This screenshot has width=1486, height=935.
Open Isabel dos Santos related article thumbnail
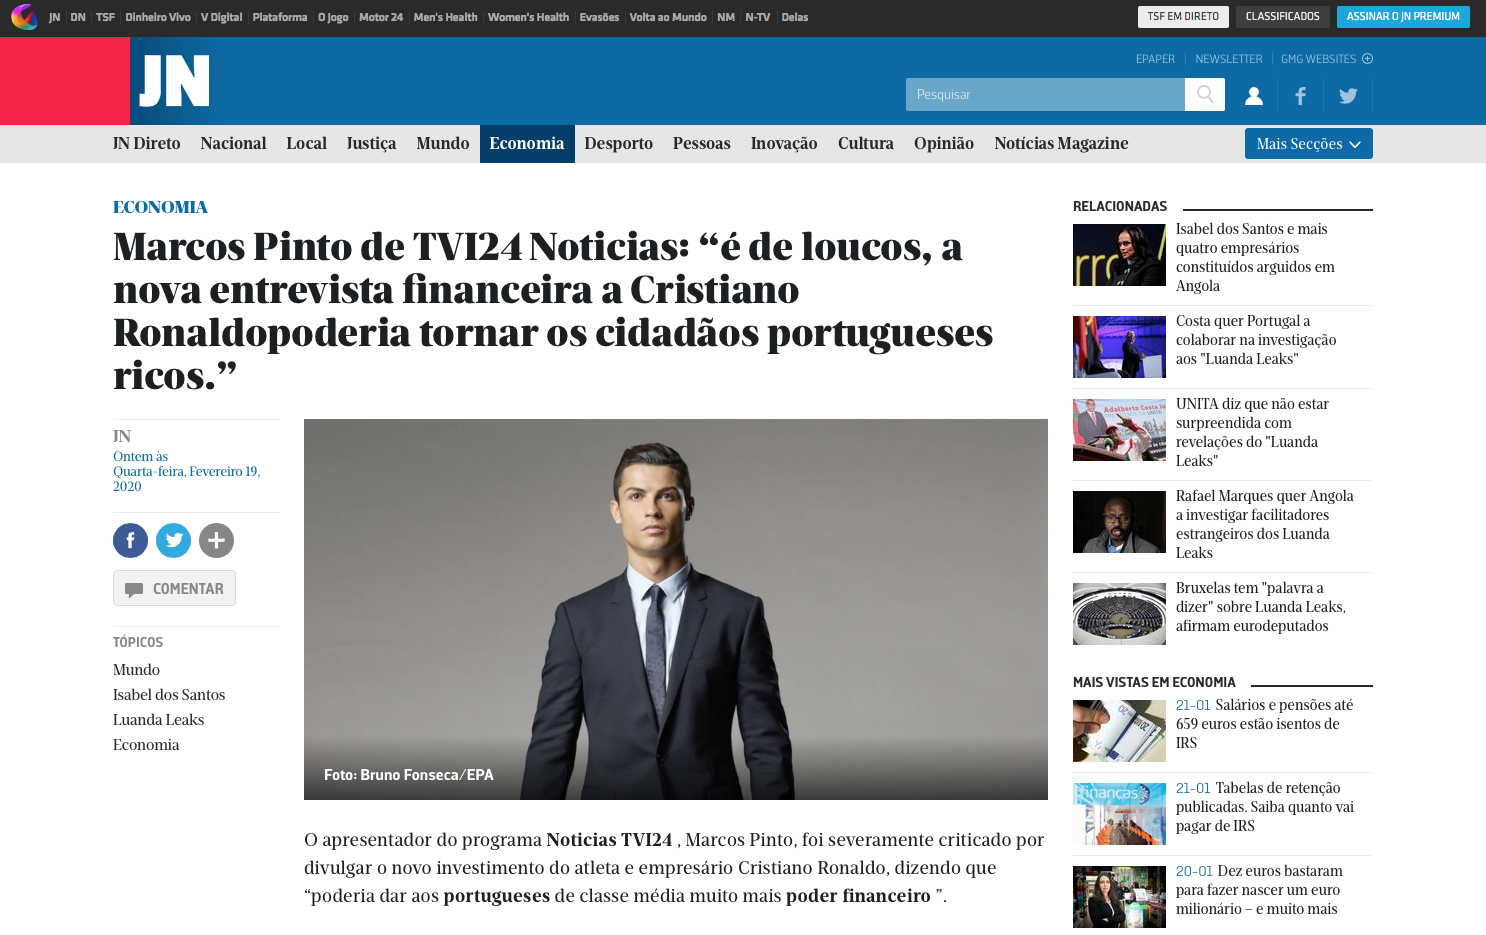pyautogui.click(x=1119, y=255)
